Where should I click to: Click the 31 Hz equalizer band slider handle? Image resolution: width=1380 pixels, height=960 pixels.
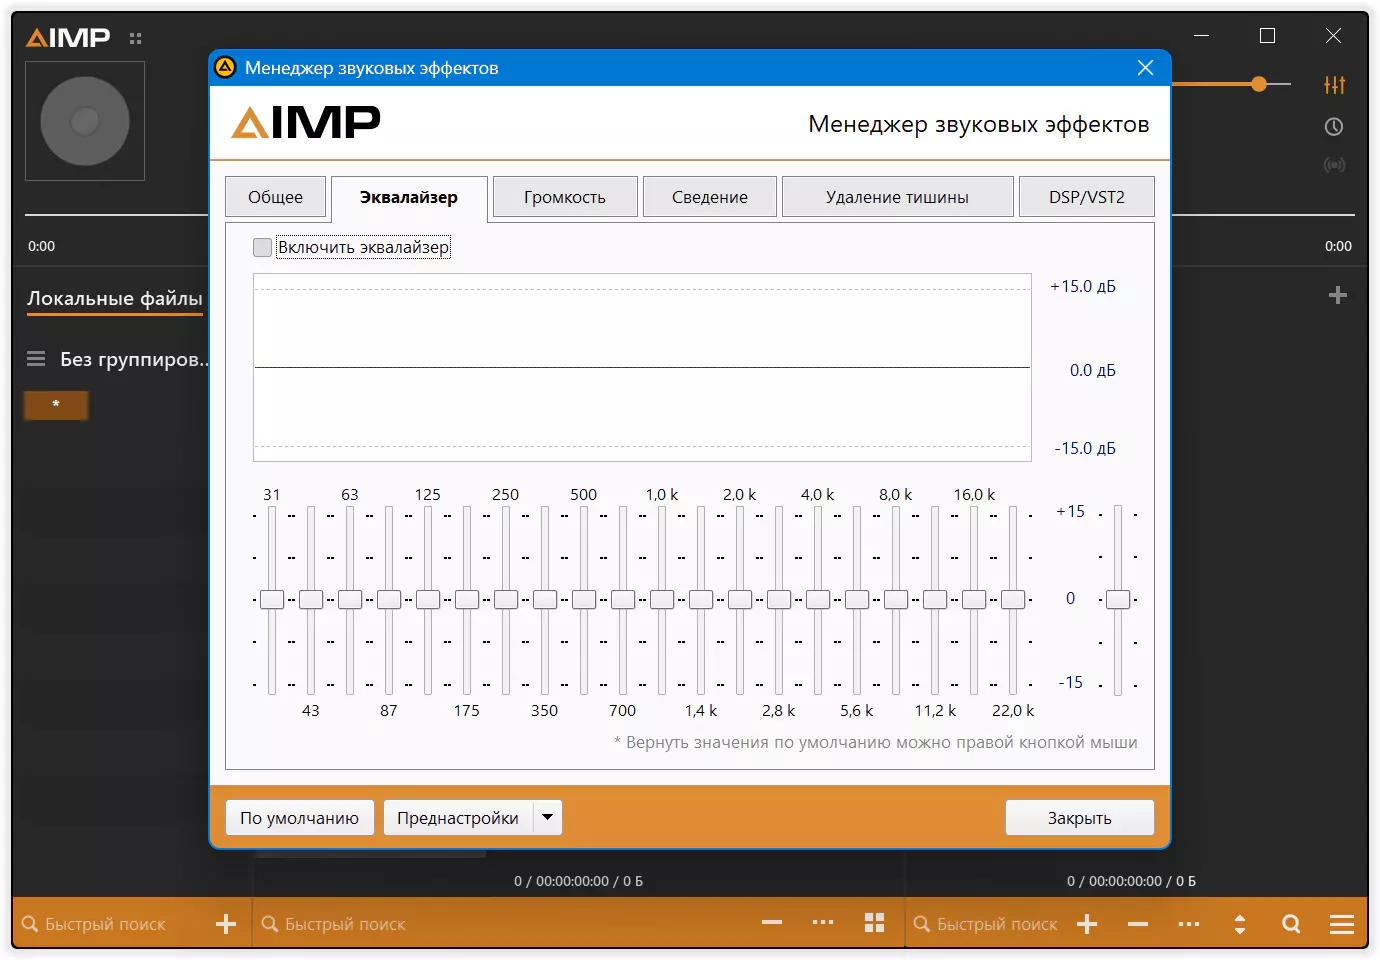pyautogui.click(x=272, y=599)
